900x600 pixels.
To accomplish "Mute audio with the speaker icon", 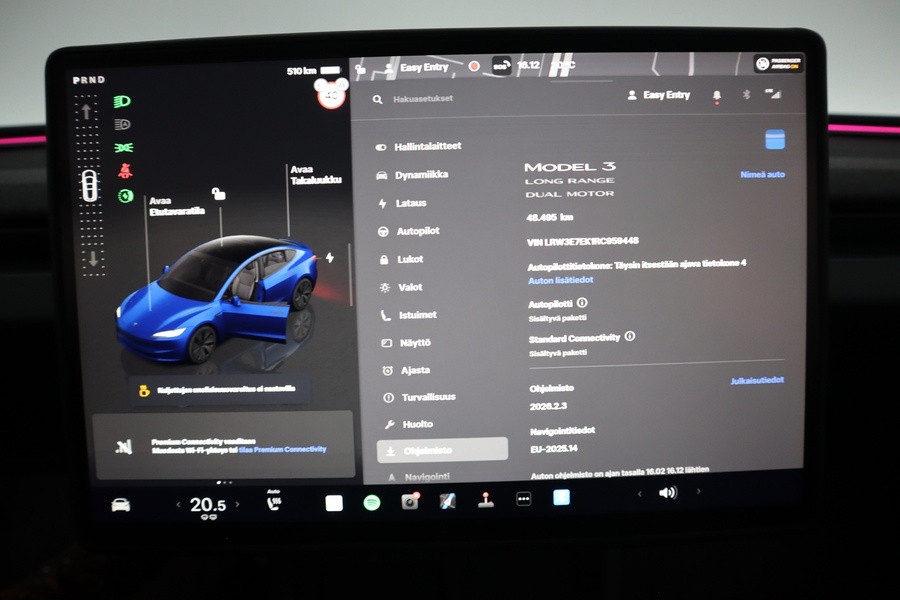I will [668, 493].
